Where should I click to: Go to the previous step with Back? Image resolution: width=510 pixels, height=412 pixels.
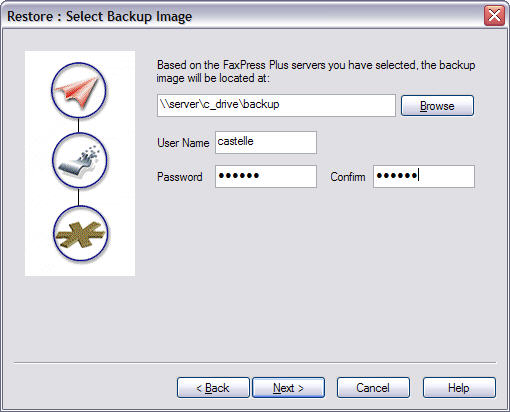point(213,388)
